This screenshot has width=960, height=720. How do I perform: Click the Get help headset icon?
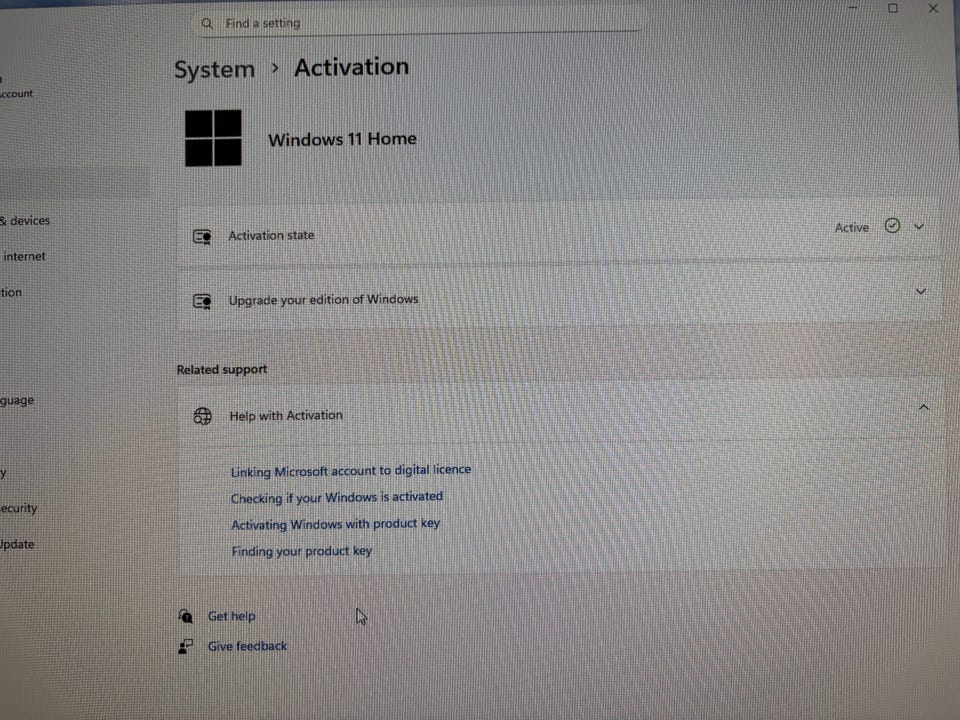point(186,616)
